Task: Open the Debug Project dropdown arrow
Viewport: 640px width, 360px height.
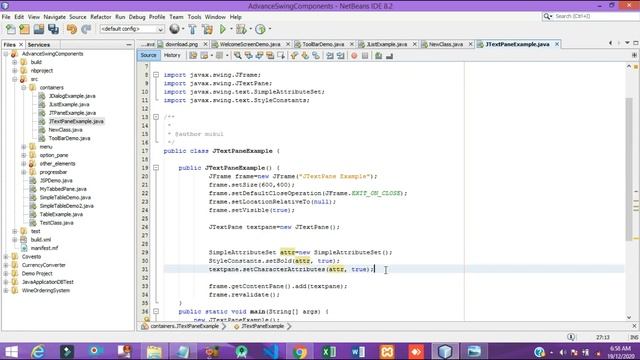Action: [250, 29]
